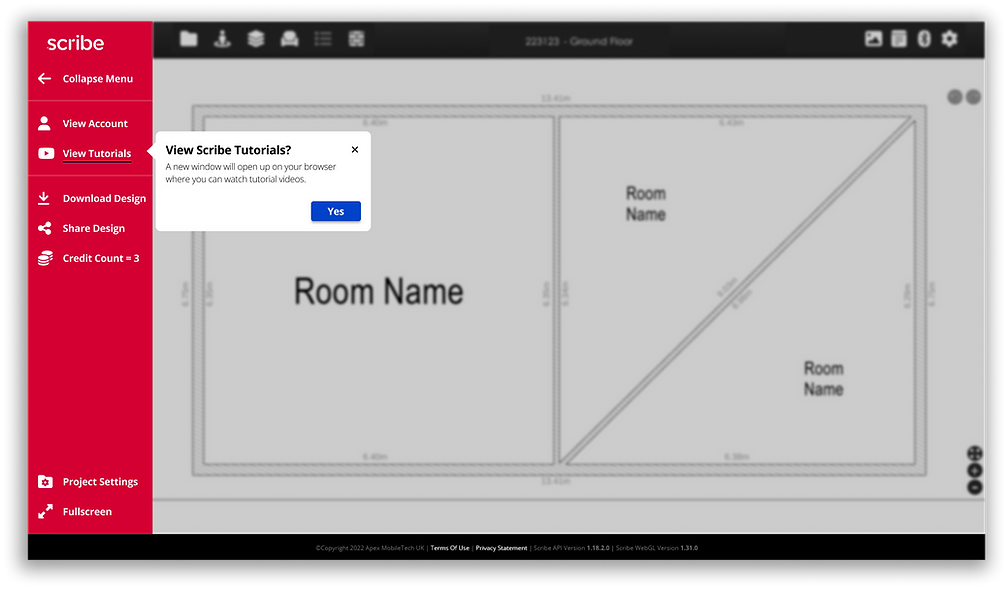The height and width of the screenshot is (589, 1008).
Task: Click Yes to view Scribe tutorials
Action: tap(335, 211)
